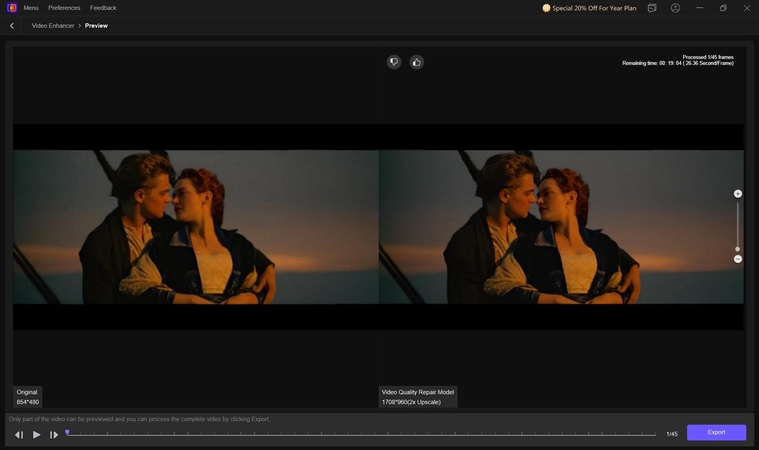Open the message center icon
This screenshot has width=759, height=450.
click(x=652, y=8)
